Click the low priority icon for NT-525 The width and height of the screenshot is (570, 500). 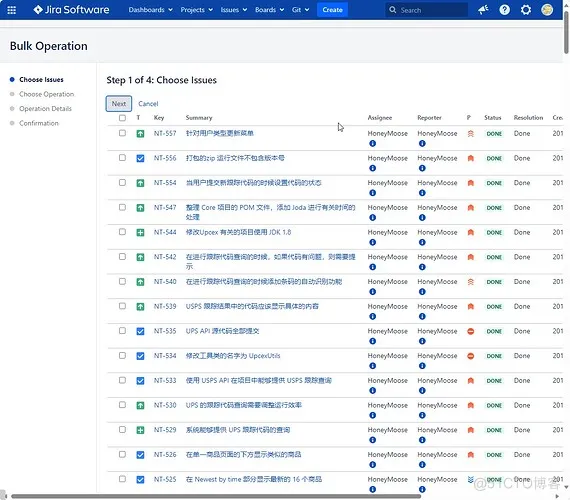(x=470, y=480)
